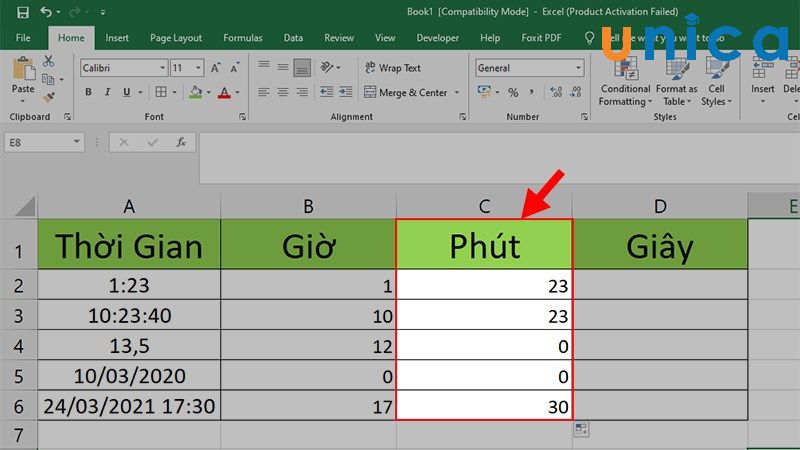800x450 pixels.
Task: Click the Comma Style icon
Action: tap(532, 92)
